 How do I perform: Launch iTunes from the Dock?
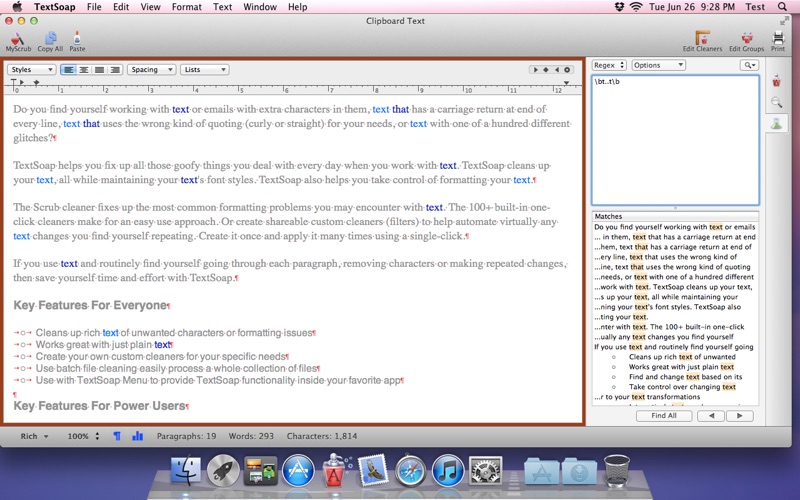tap(448, 470)
